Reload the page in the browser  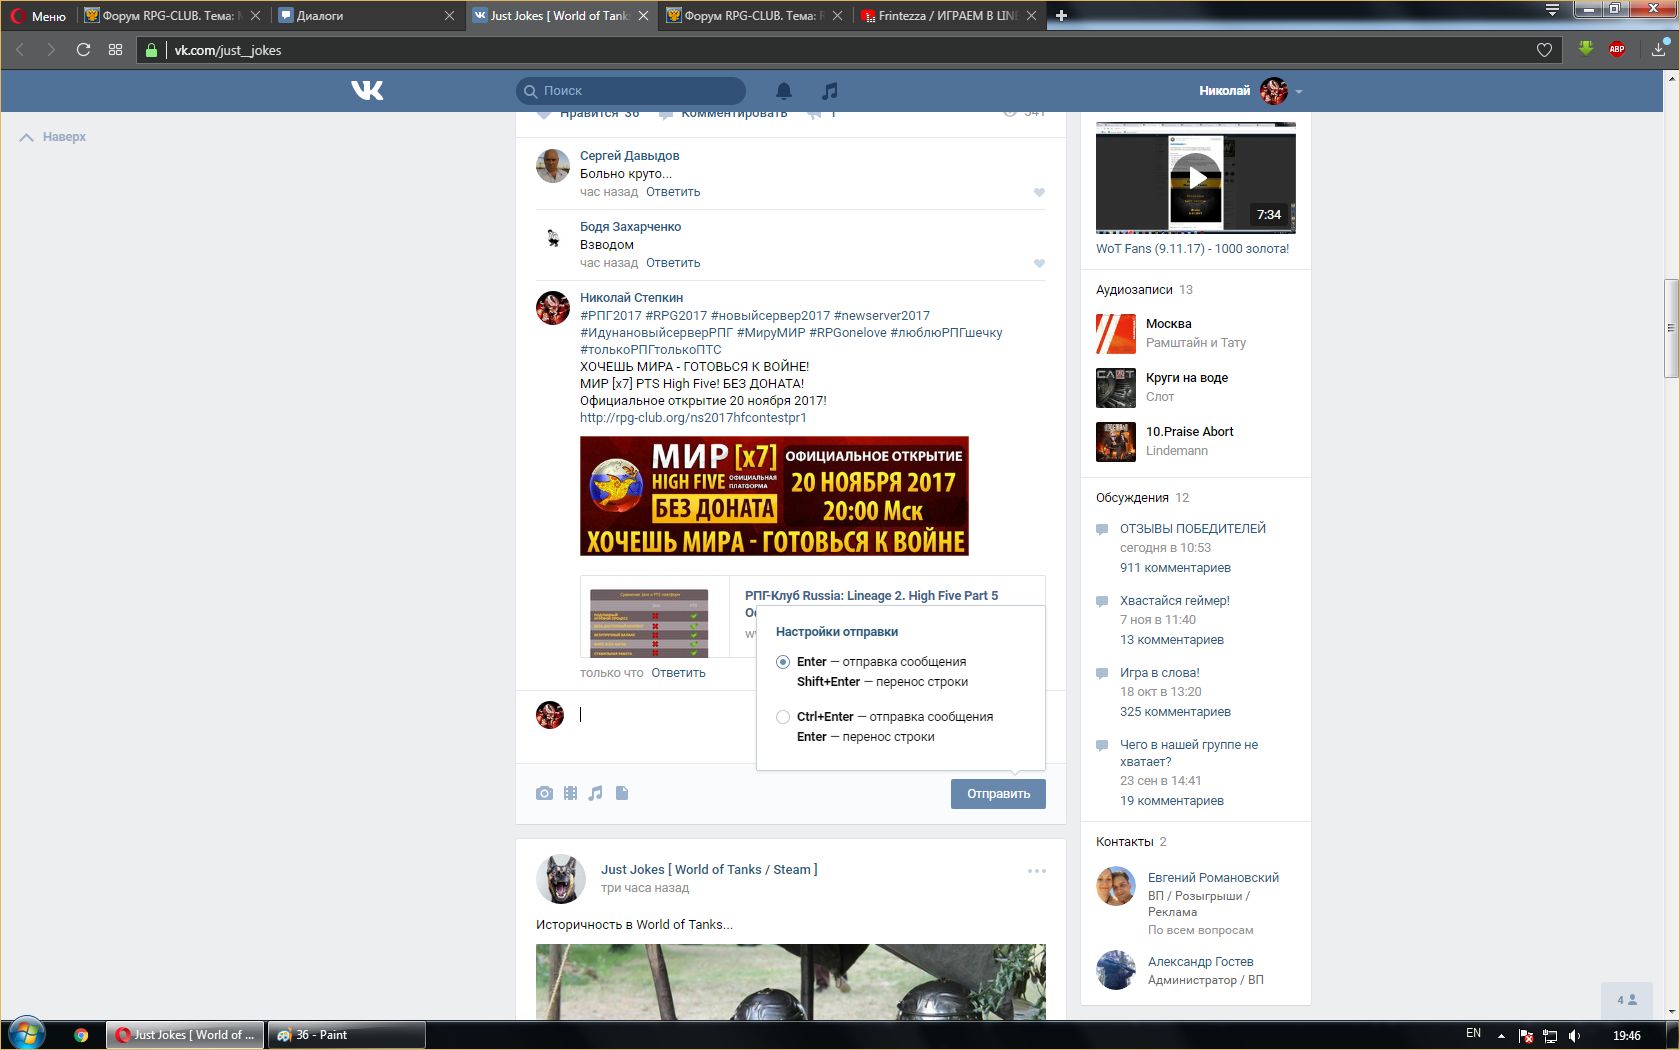(x=83, y=49)
